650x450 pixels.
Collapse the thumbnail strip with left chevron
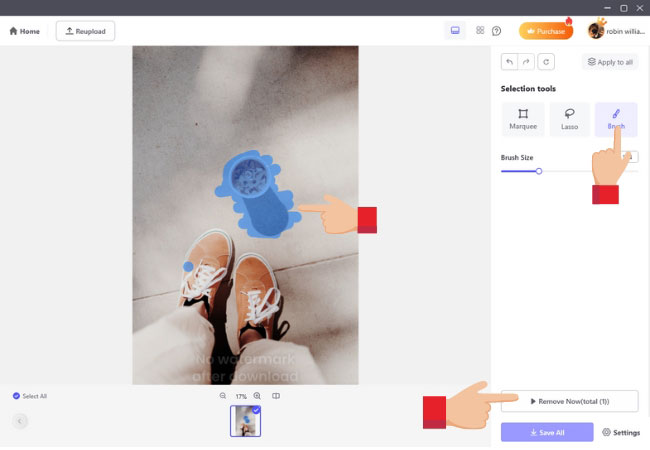click(20, 421)
